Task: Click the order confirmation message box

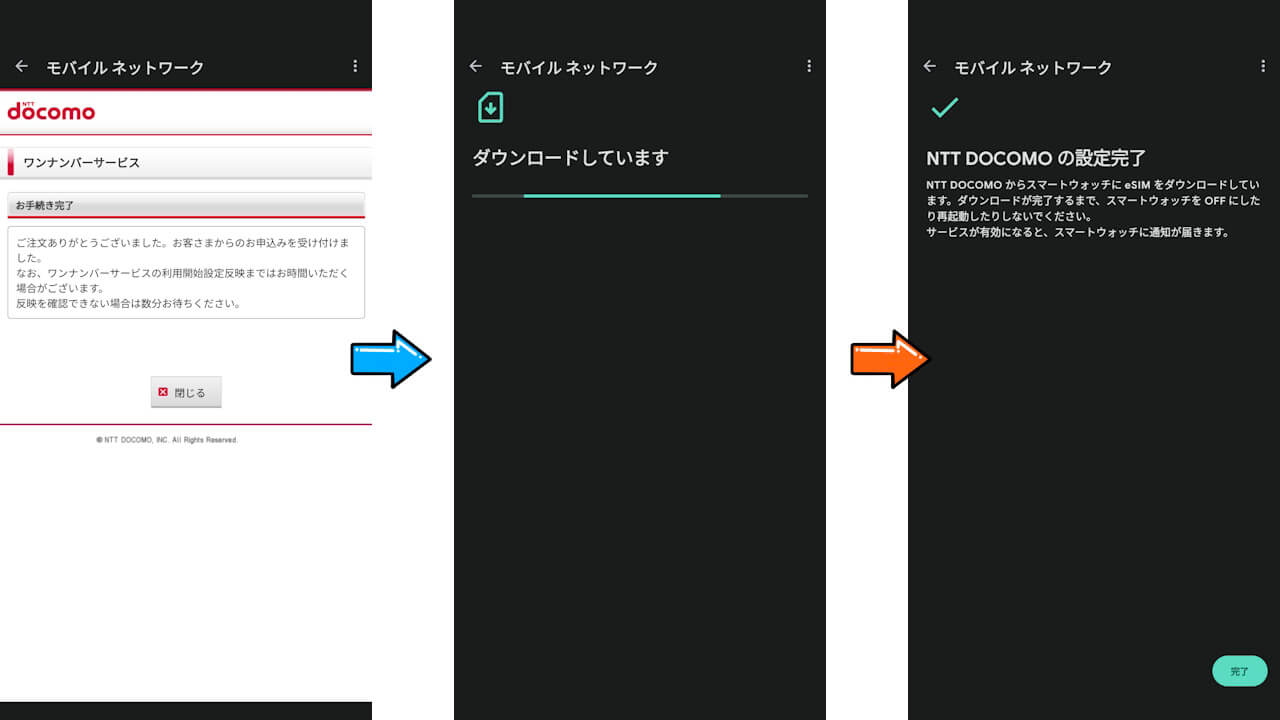Action: tap(185, 272)
